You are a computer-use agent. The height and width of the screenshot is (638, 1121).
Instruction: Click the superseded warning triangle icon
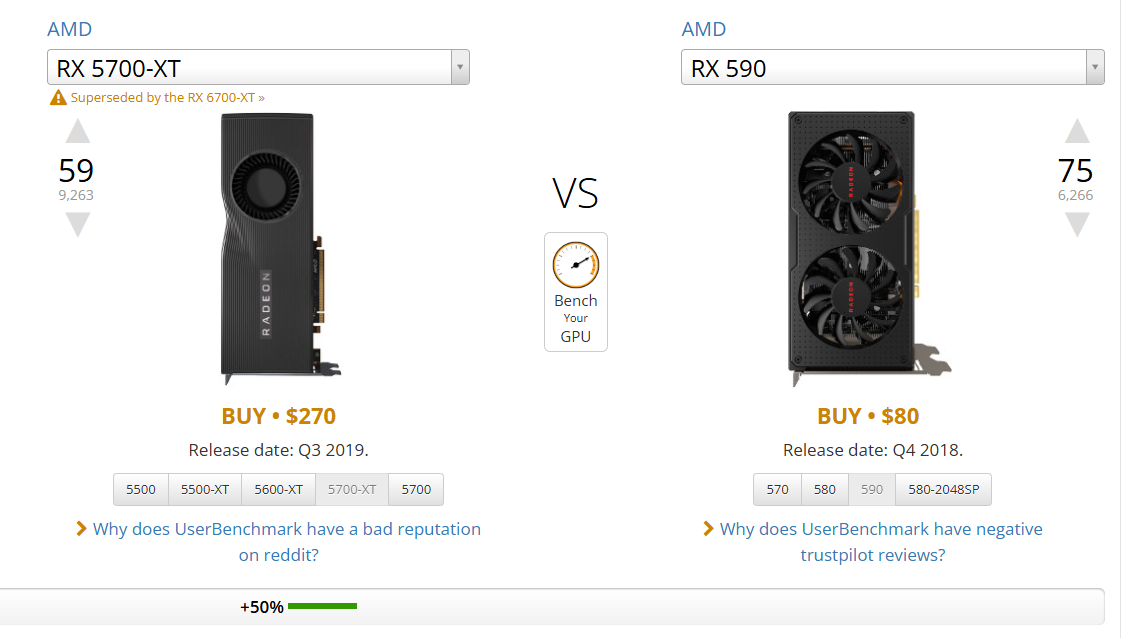(x=58, y=98)
